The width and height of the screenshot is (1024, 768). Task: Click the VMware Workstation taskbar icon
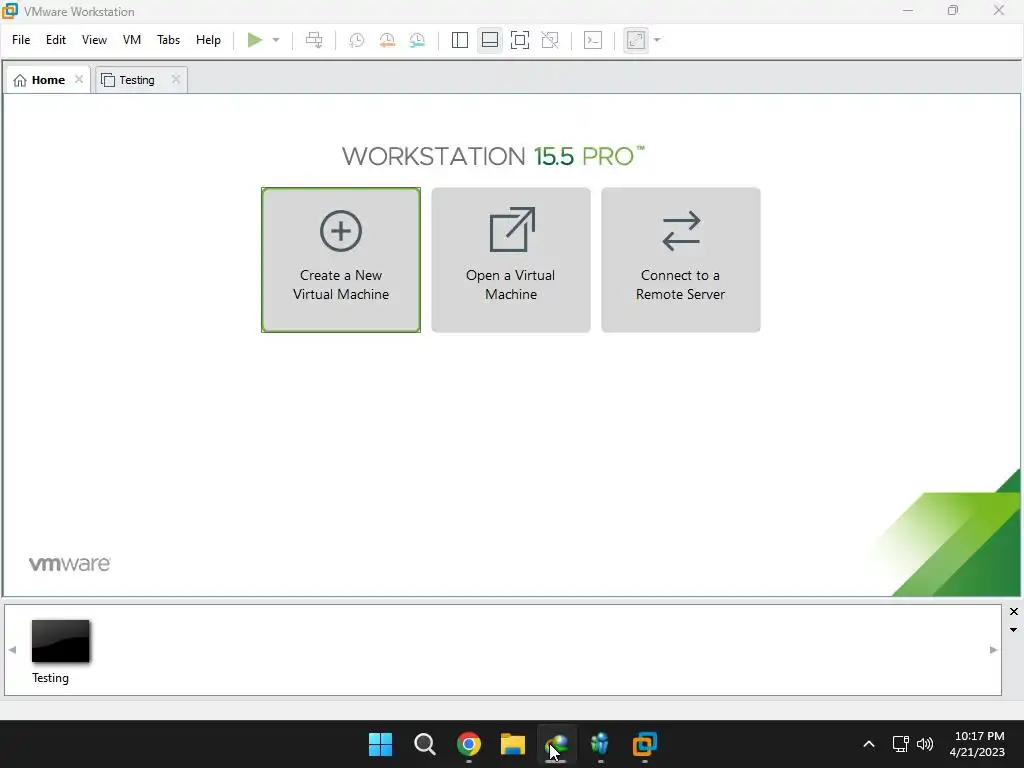[645, 744]
